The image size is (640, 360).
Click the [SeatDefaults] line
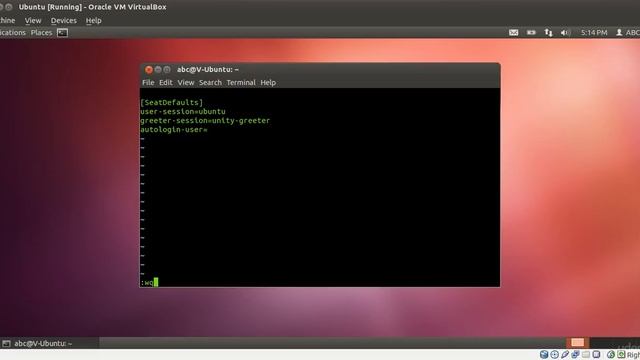click(x=171, y=102)
